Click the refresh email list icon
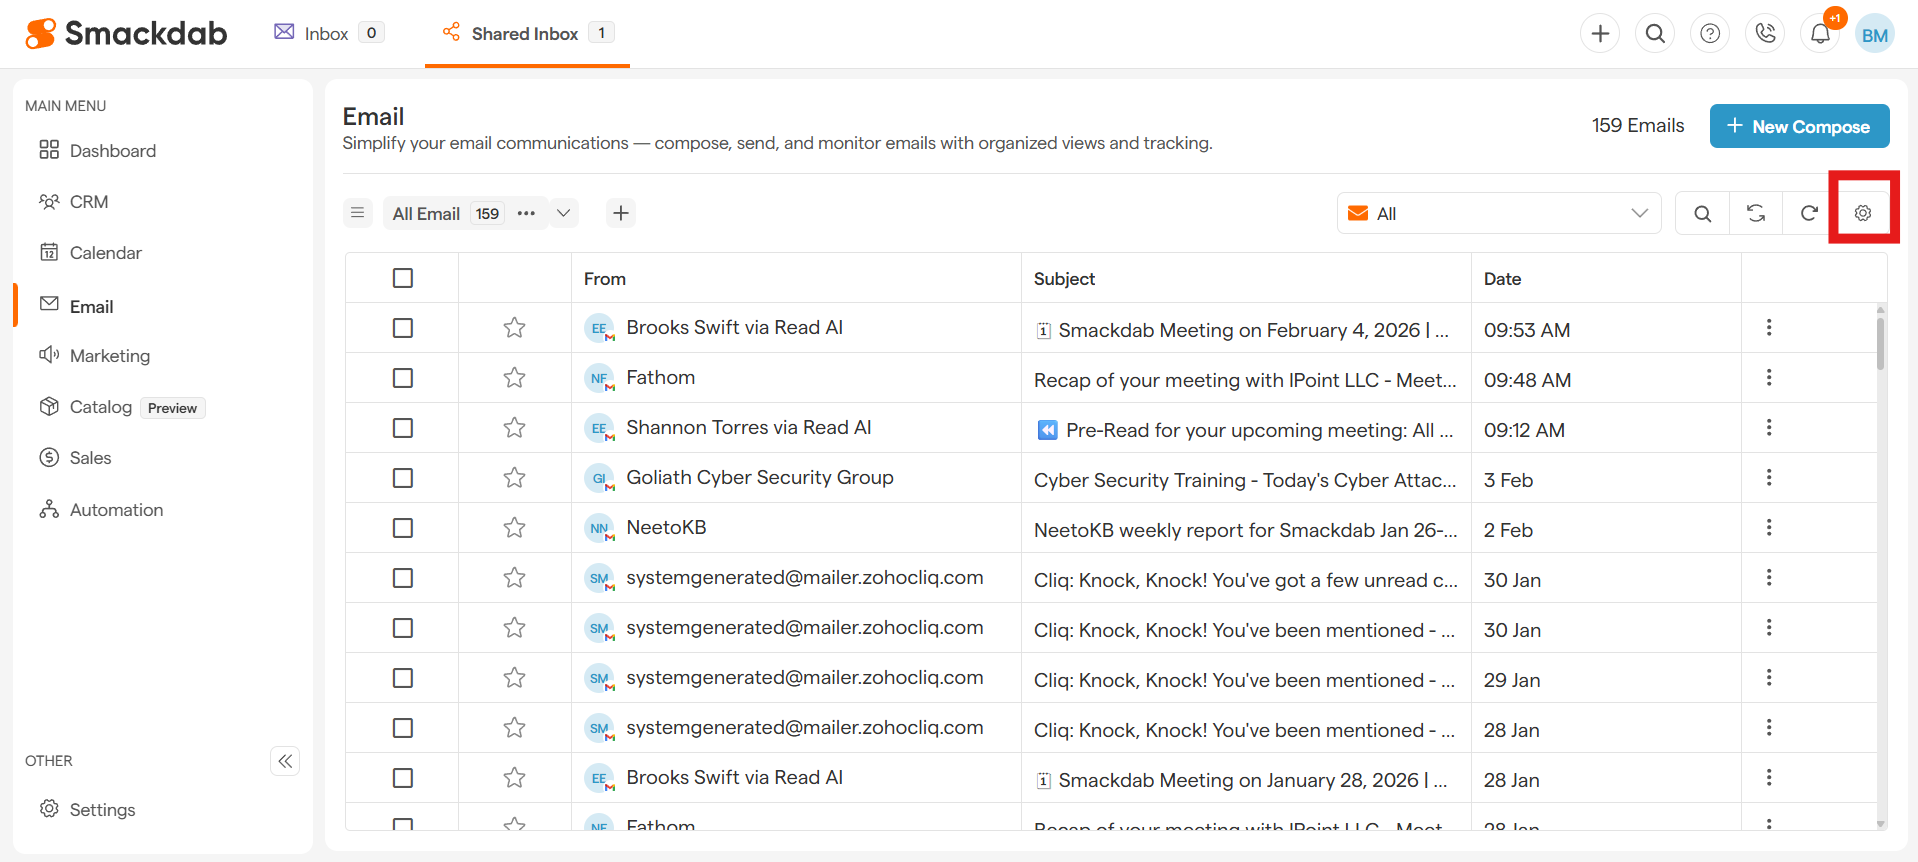The height and width of the screenshot is (862, 1918). pos(1808,213)
